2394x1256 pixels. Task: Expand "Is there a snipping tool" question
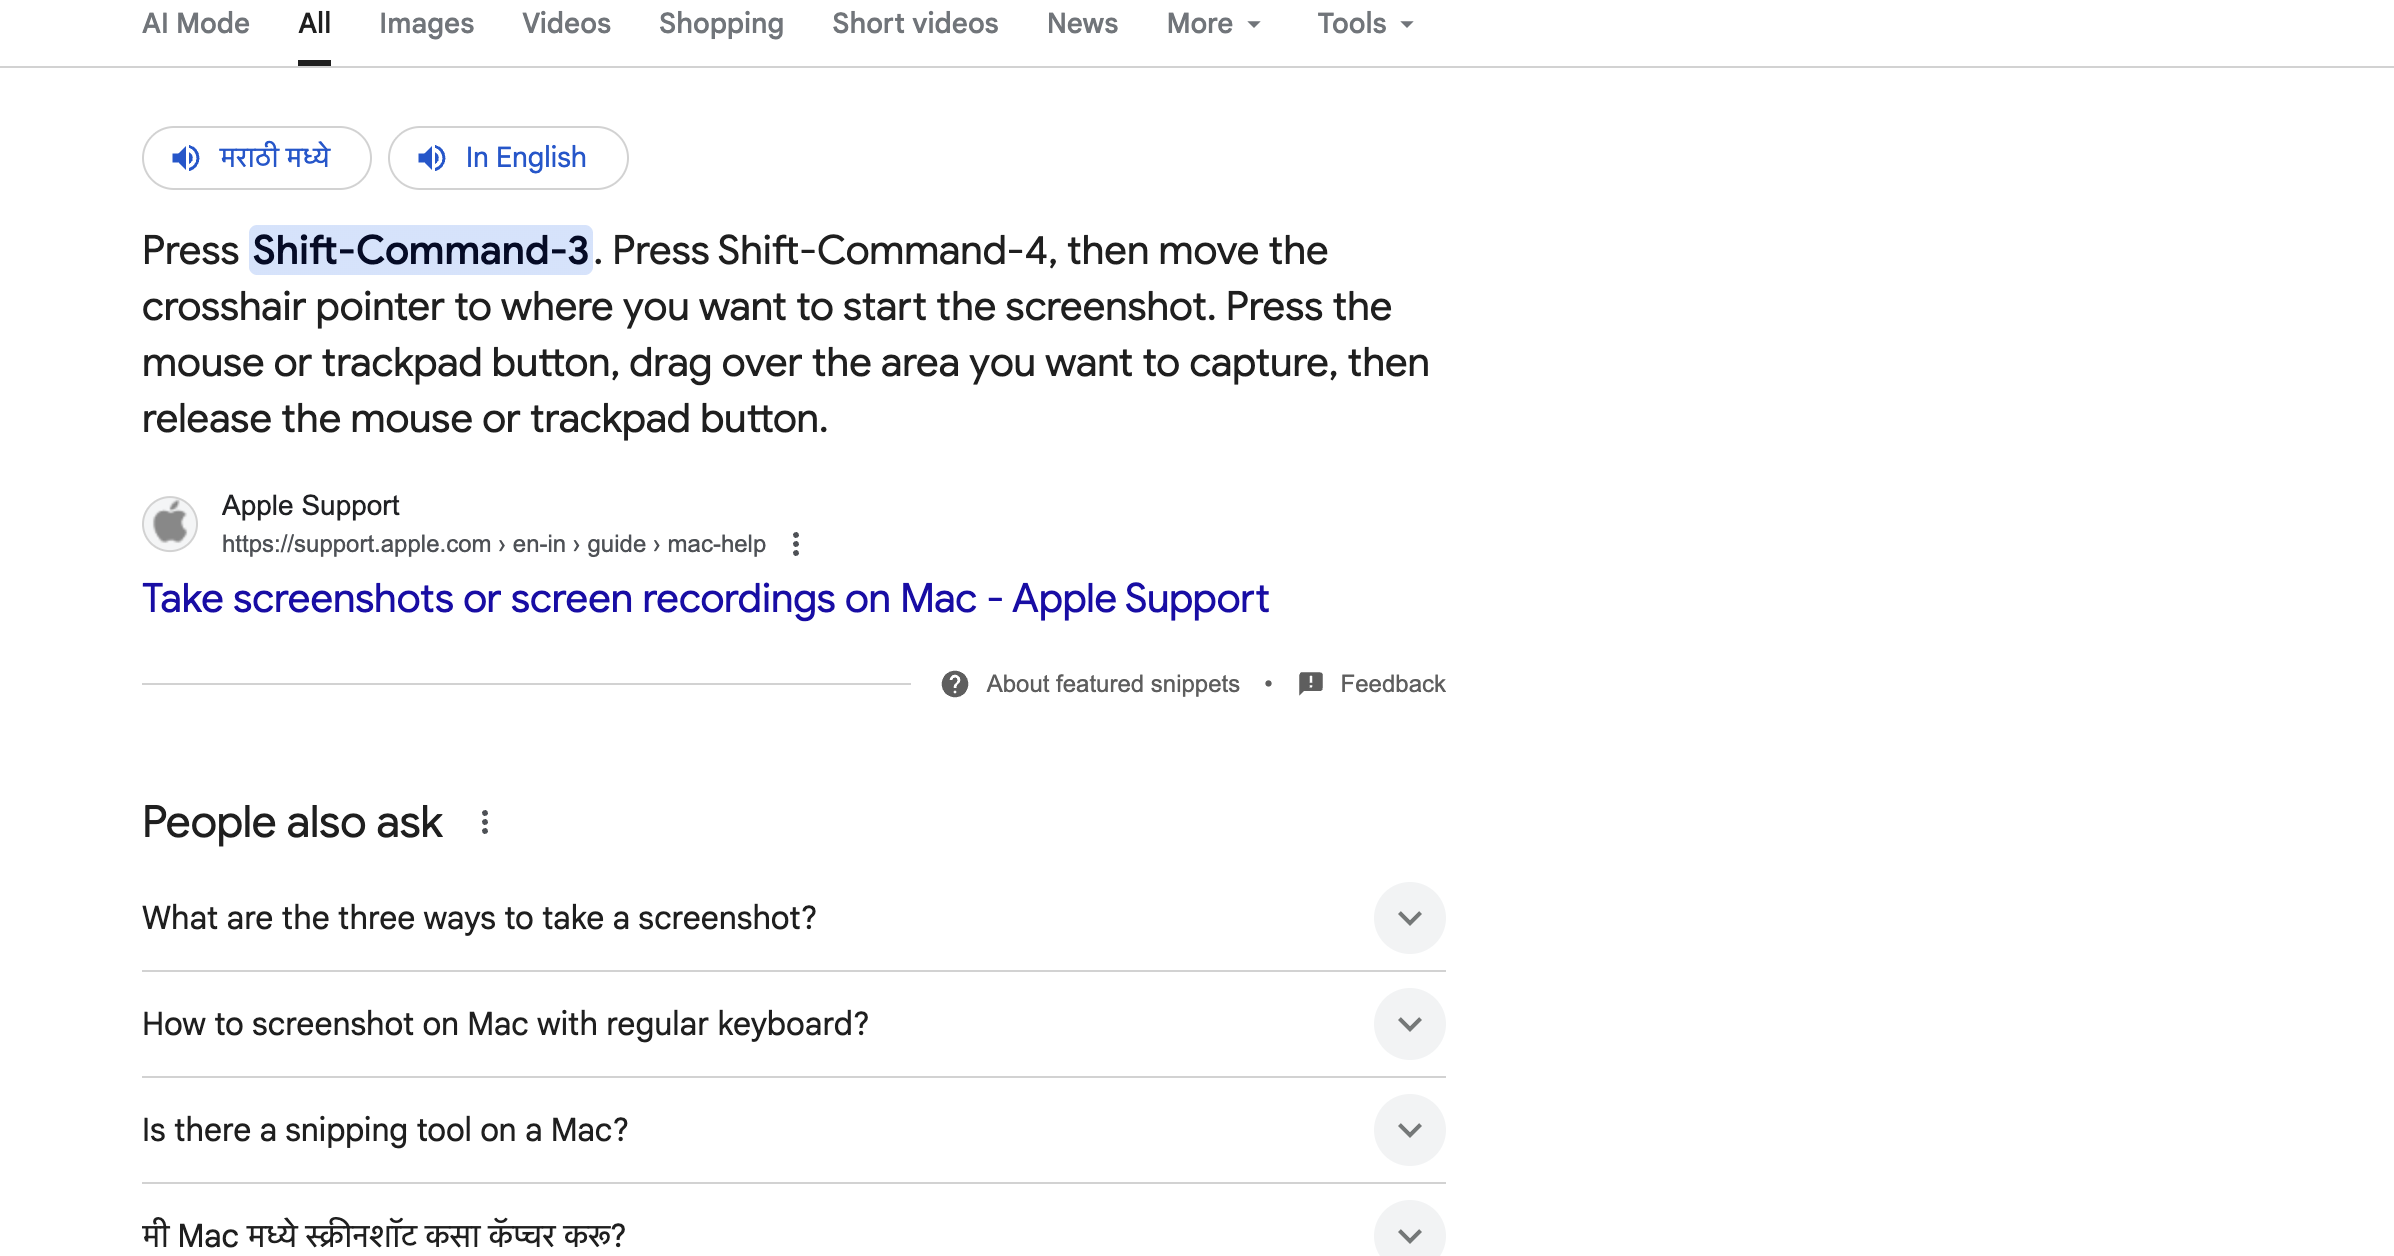pyautogui.click(x=1409, y=1130)
